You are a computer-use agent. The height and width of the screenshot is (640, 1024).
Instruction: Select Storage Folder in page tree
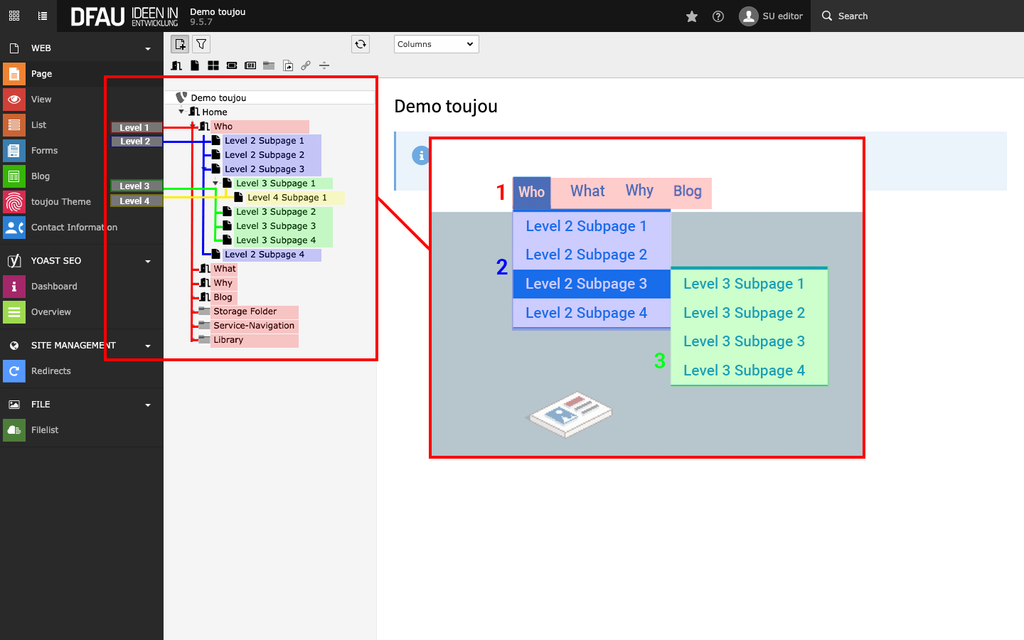pyautogui.click(x=244, y=312)
